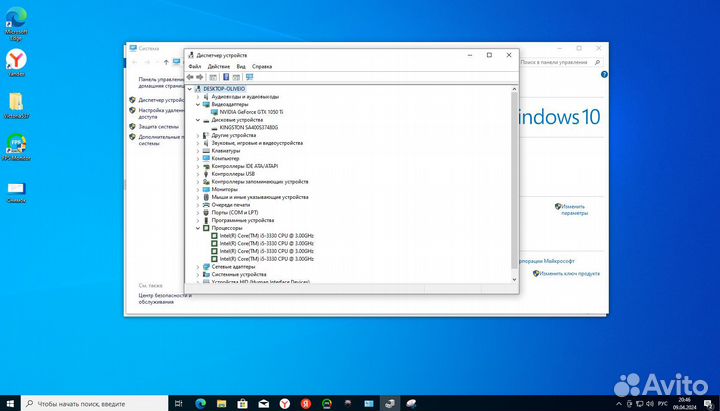
Task: Open Microsoft Edge desktop shortcut
Action: pos(16,24)
